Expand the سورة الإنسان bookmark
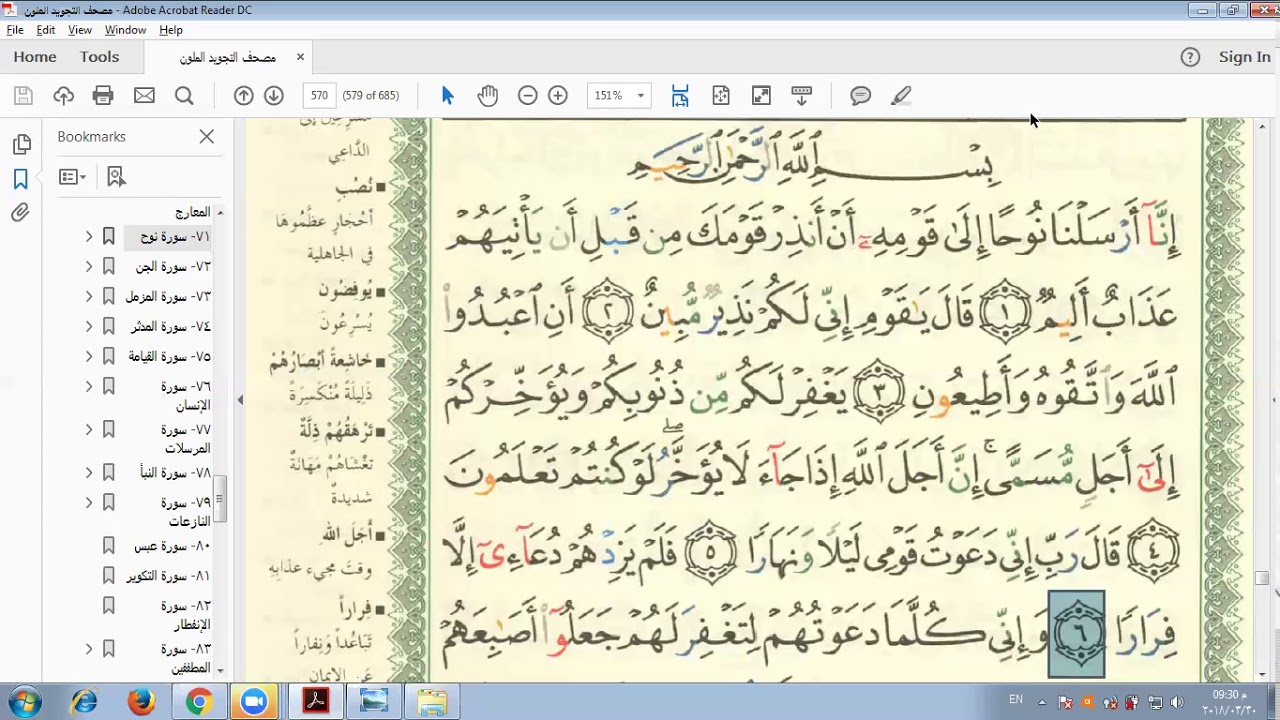The image size is (1280, 720). click(x=88, y=387)
